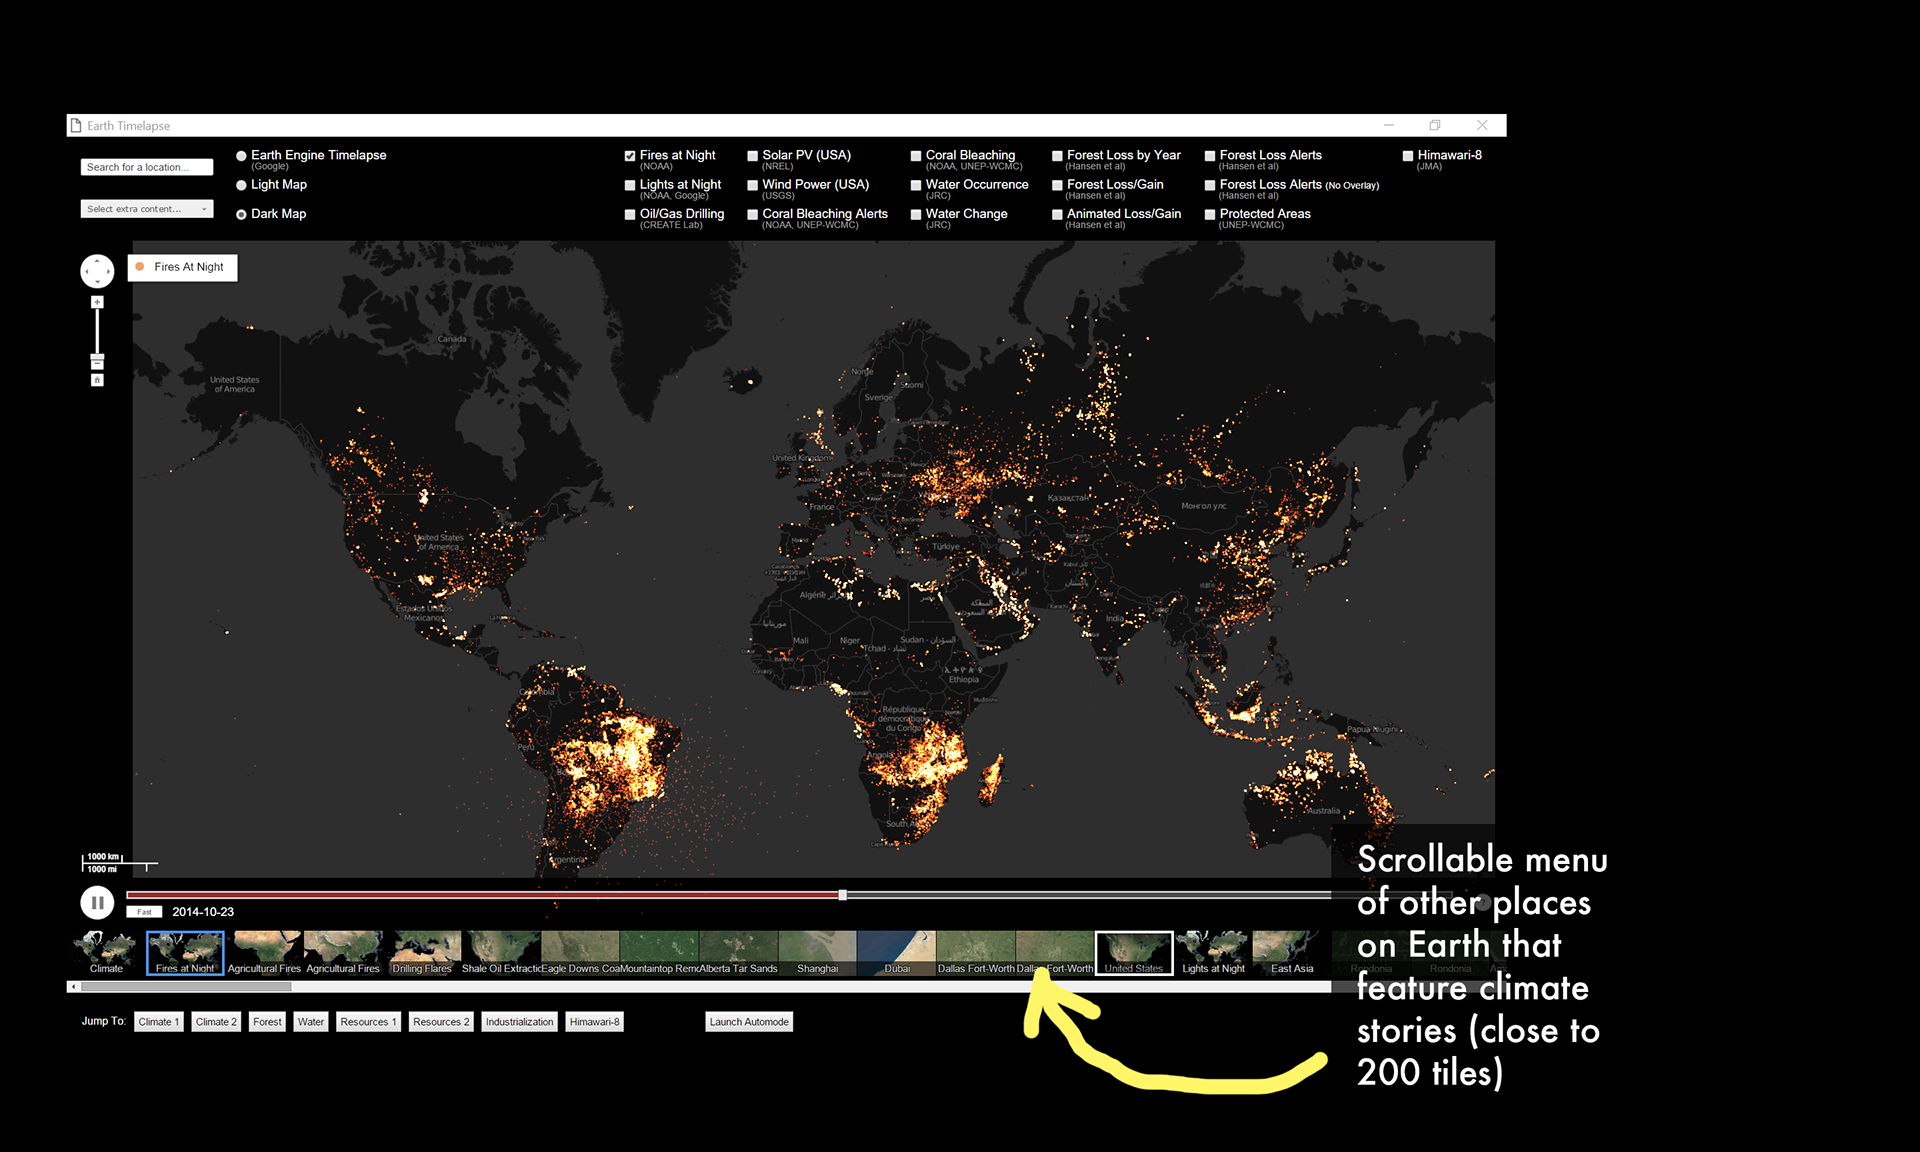The width and height of the screenshot is (1920, 1152).
Task: Pan the map right with the arrow
Action: point(108,271)
